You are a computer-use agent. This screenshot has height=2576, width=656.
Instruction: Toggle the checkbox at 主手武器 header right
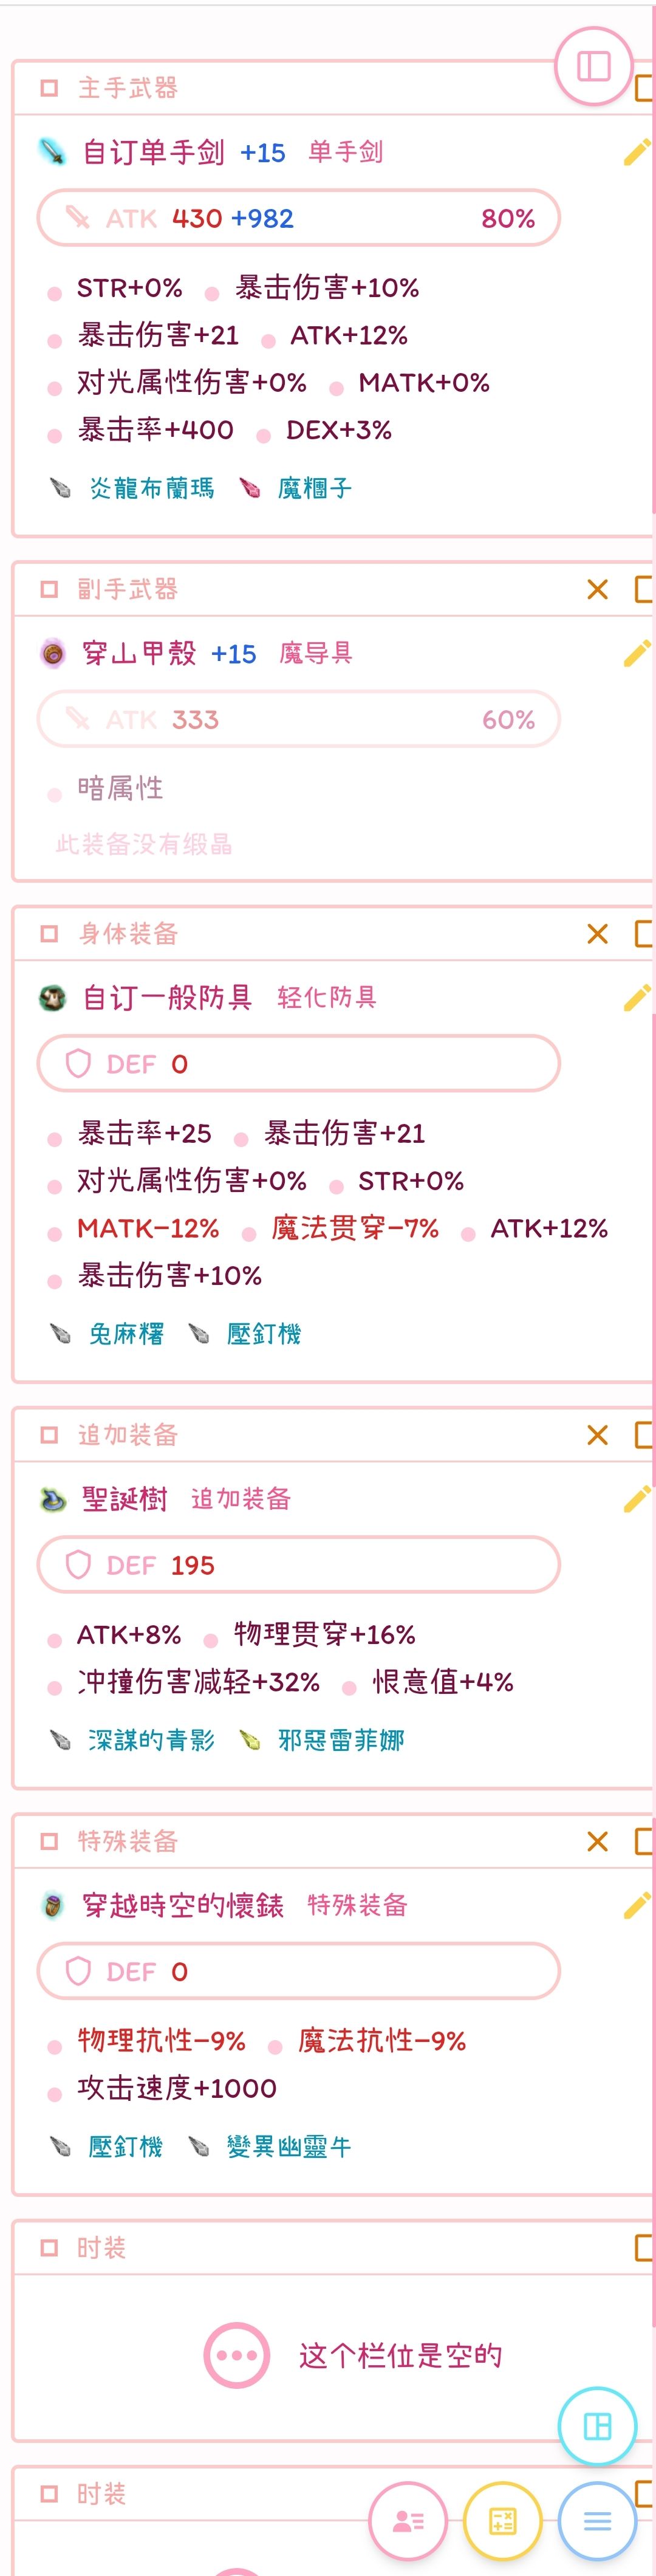(645, 88)
